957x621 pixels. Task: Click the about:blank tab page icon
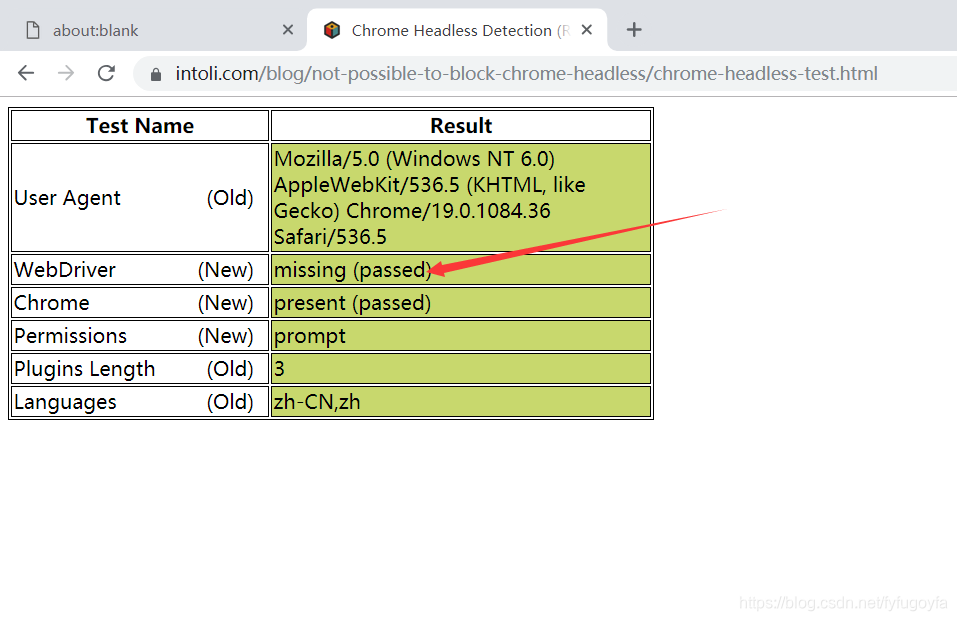33,30
